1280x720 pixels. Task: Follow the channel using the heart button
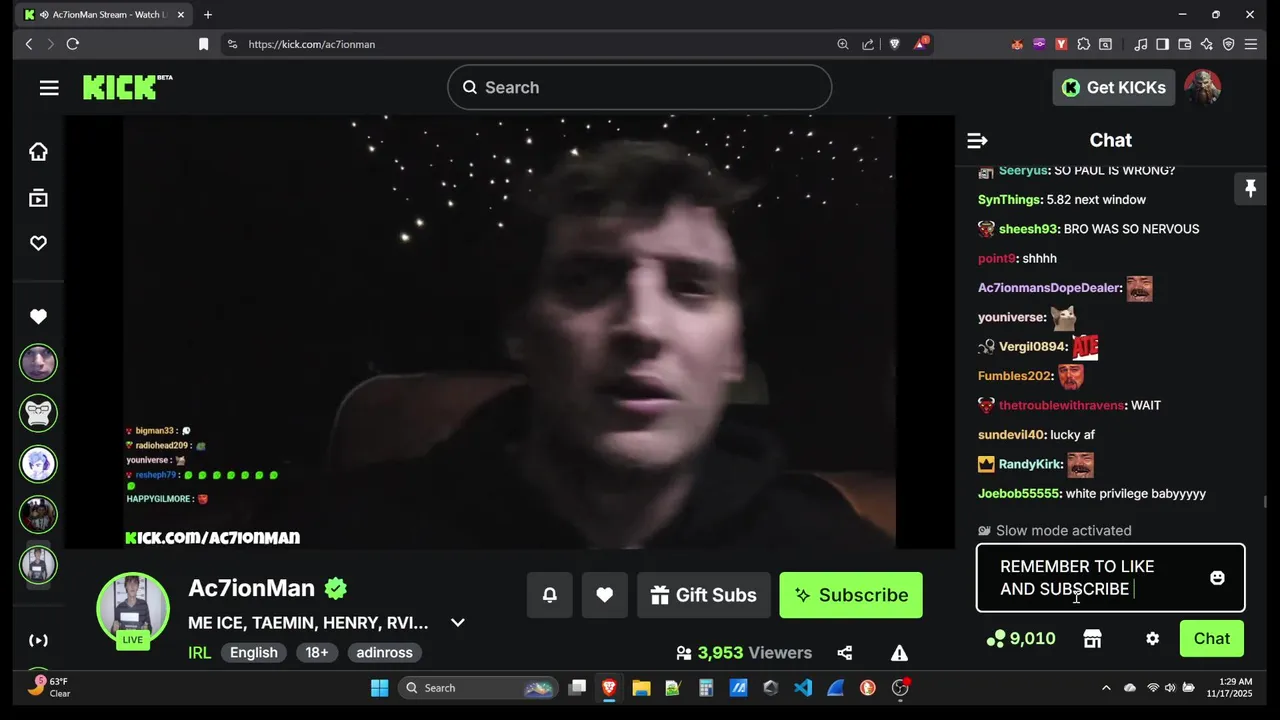click(604, 595)
